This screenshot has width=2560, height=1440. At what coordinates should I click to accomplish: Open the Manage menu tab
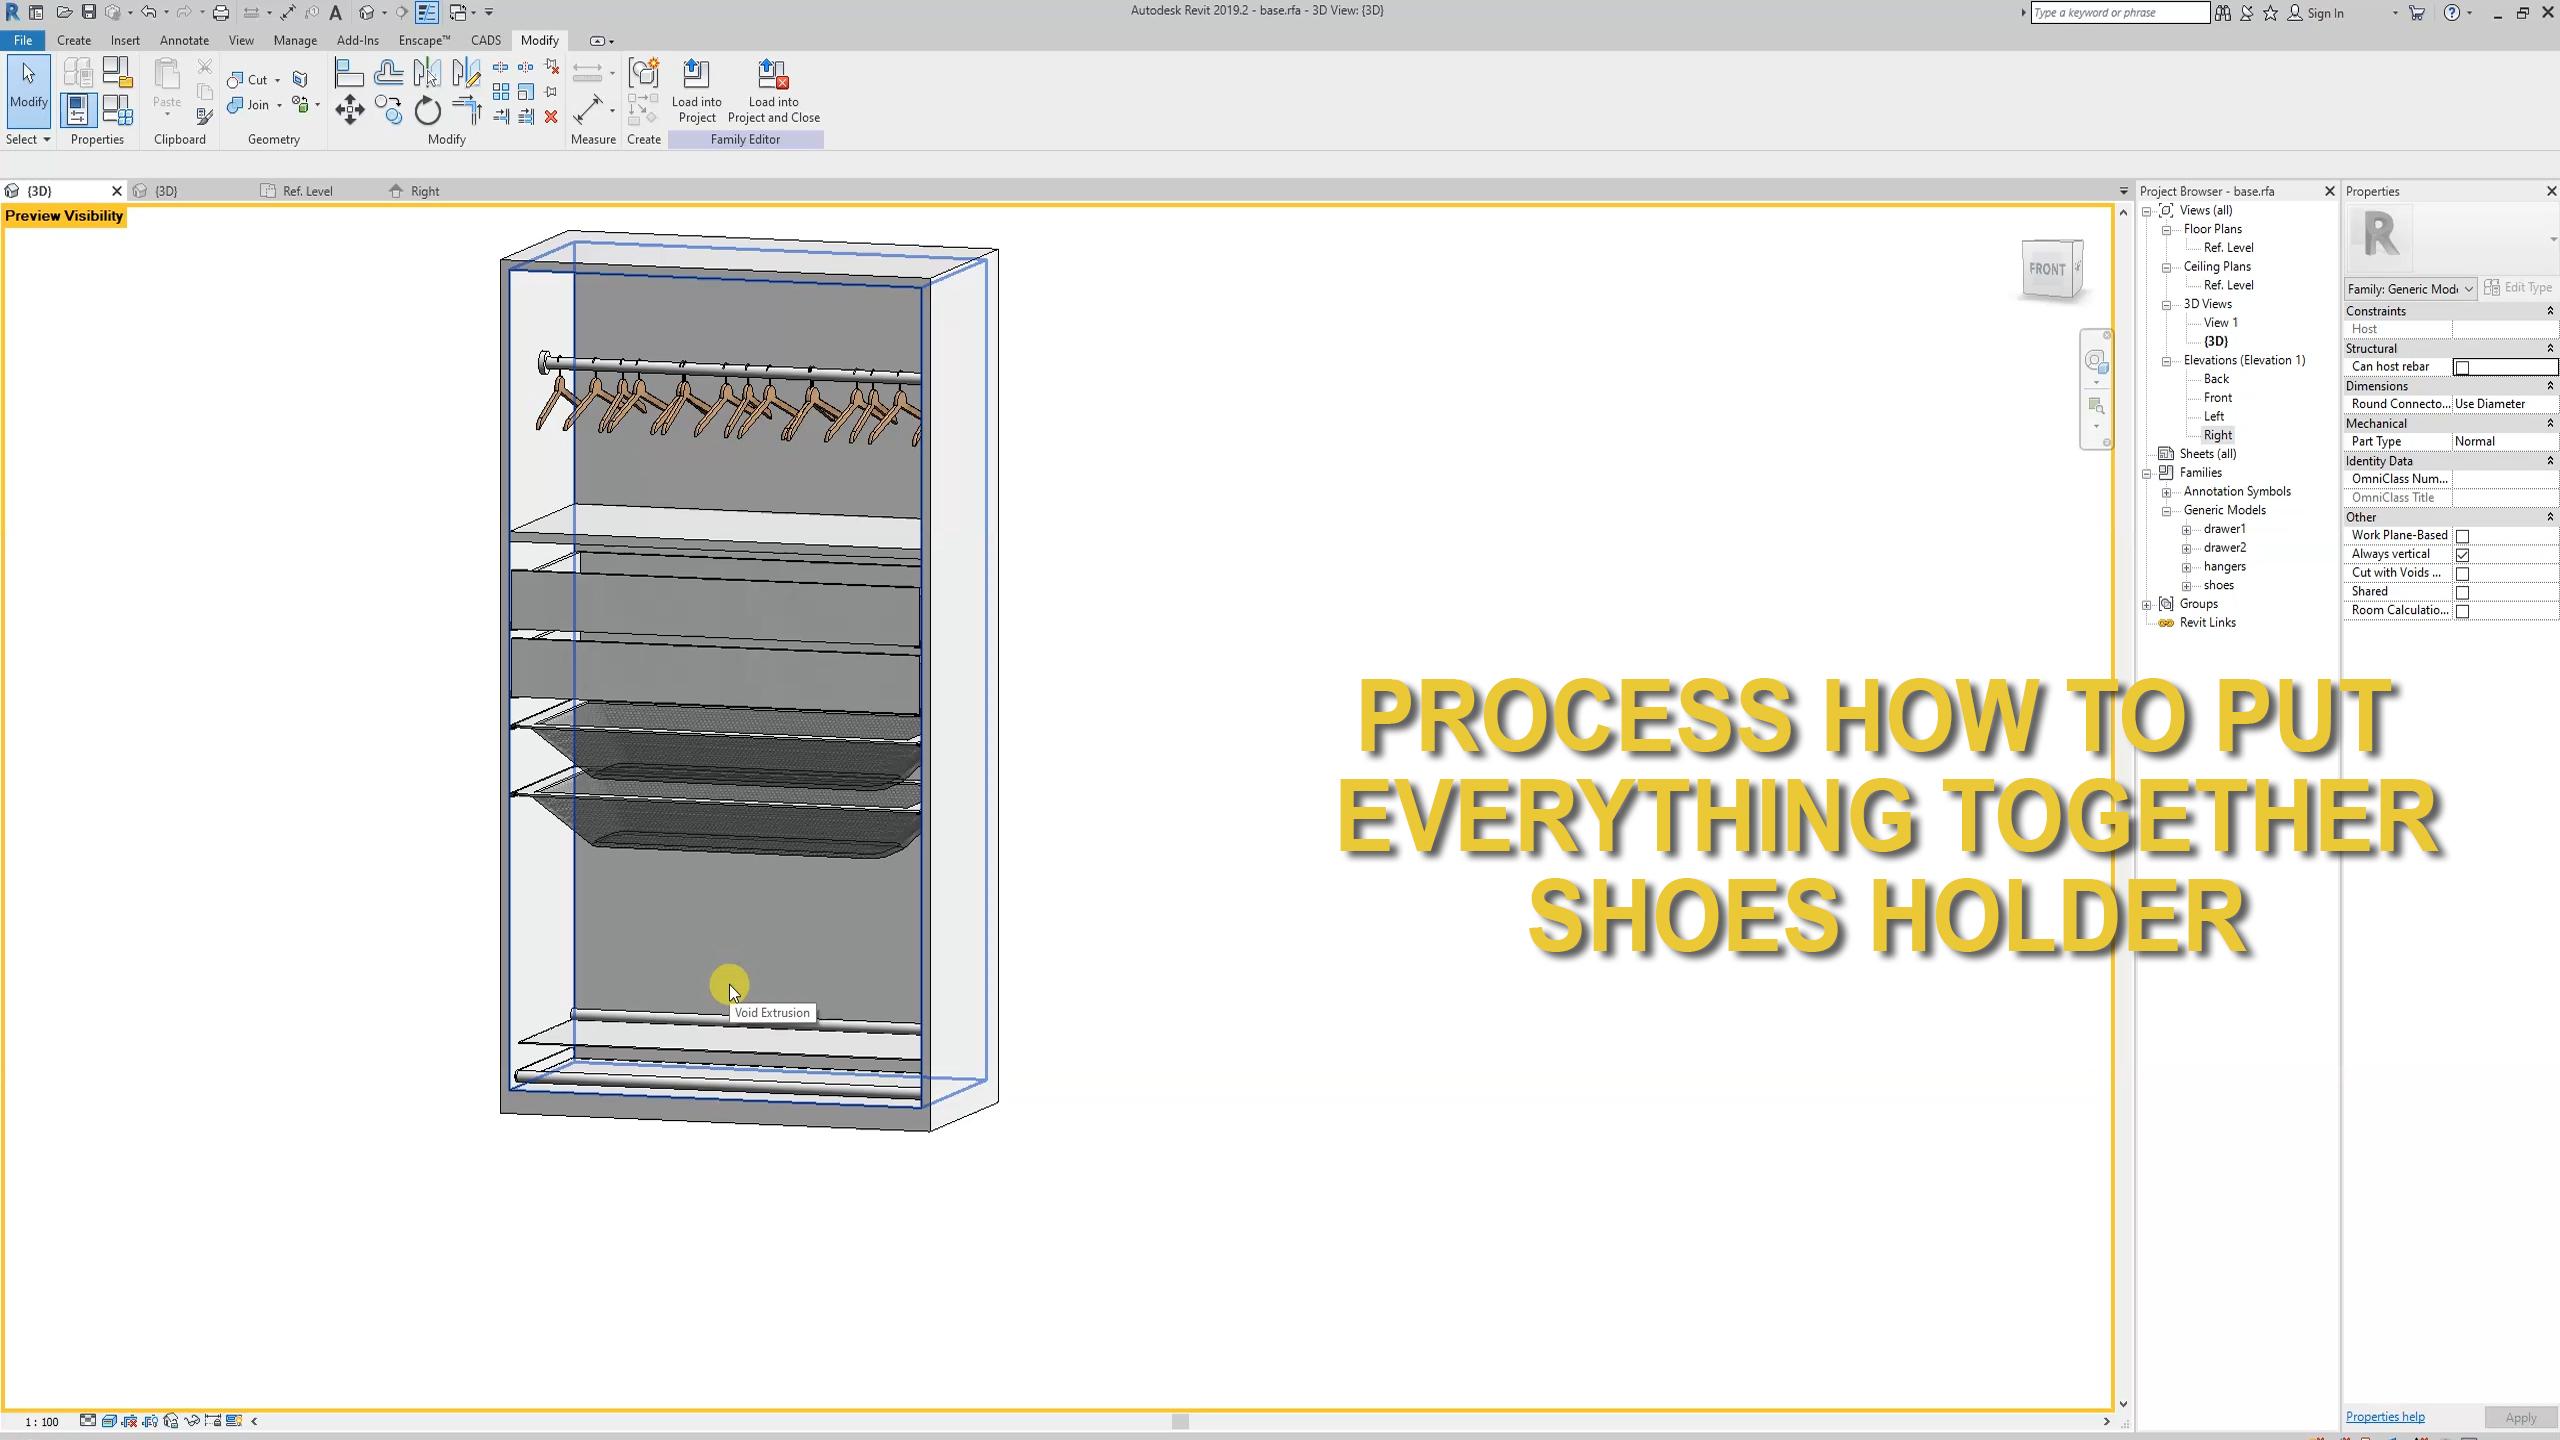294,40
